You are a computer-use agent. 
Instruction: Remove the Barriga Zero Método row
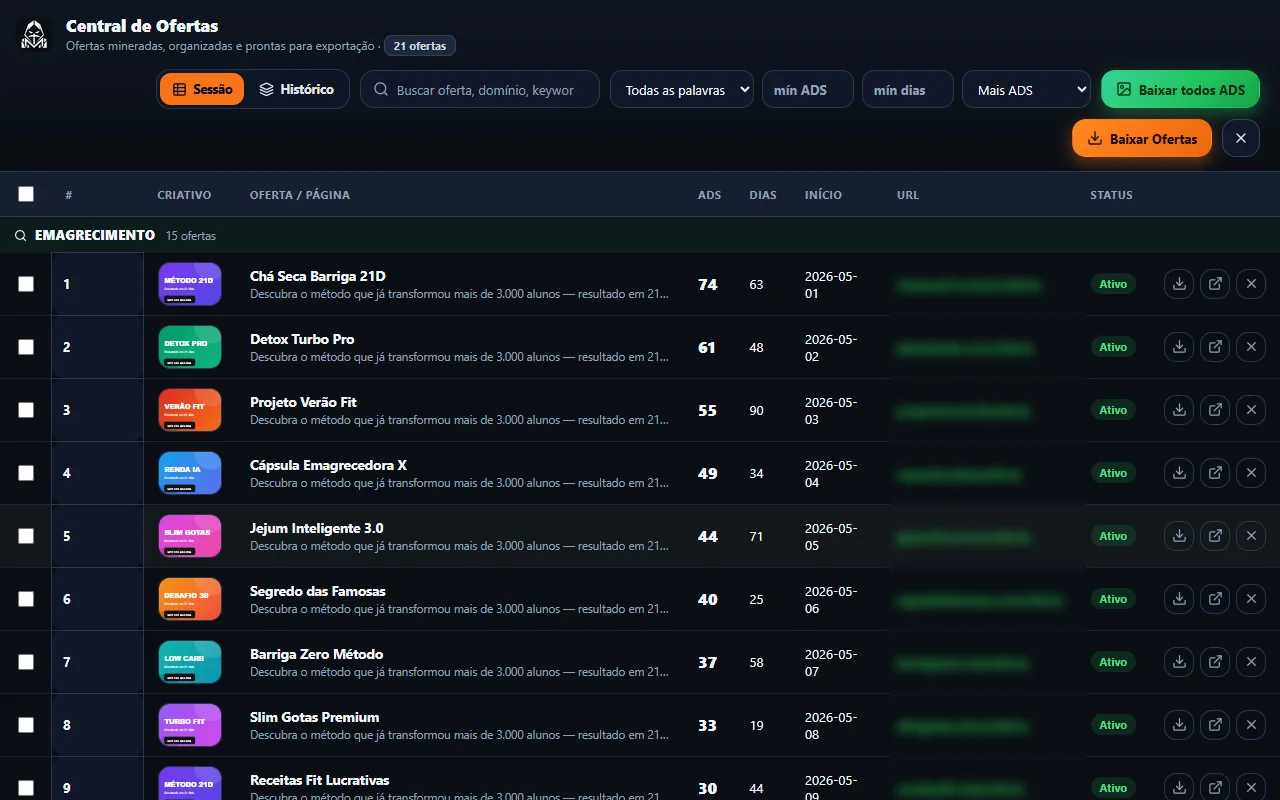point(1251,662)
